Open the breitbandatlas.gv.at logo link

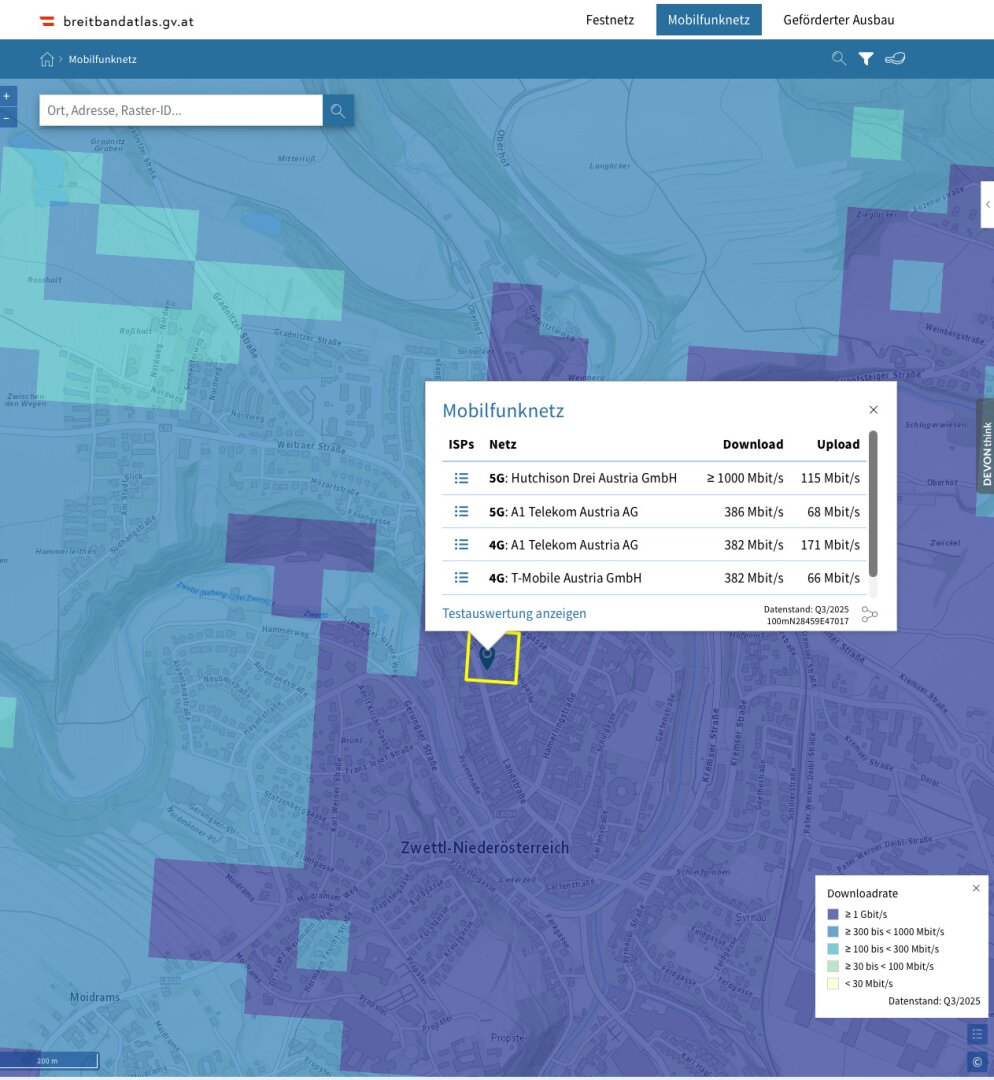tap(116, 21)
